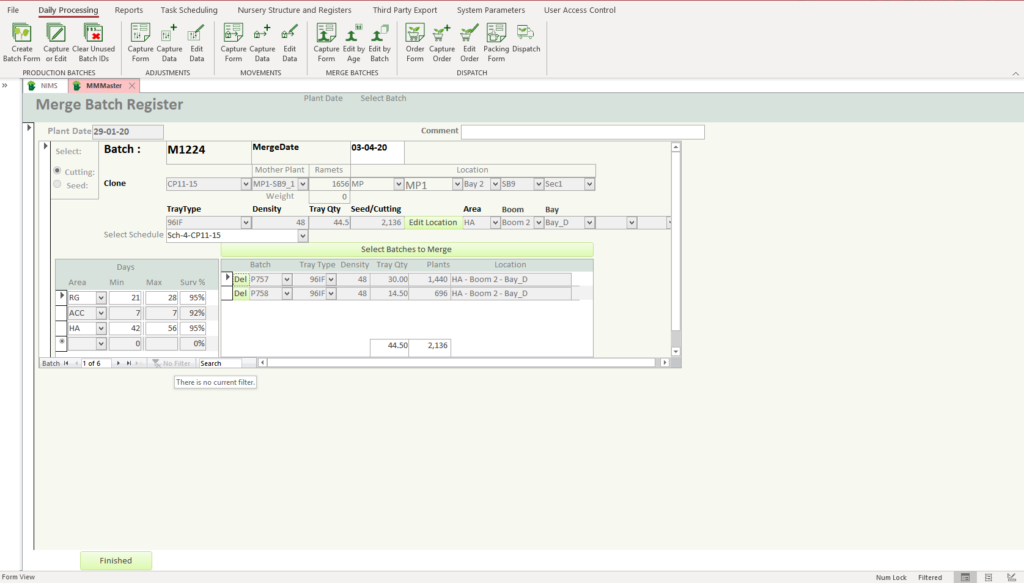This screenshot has height=583, width=1024.
Task: Expand the TrayType 96IF dropdown
Action: pyautogui.click(x=246, y=223)
